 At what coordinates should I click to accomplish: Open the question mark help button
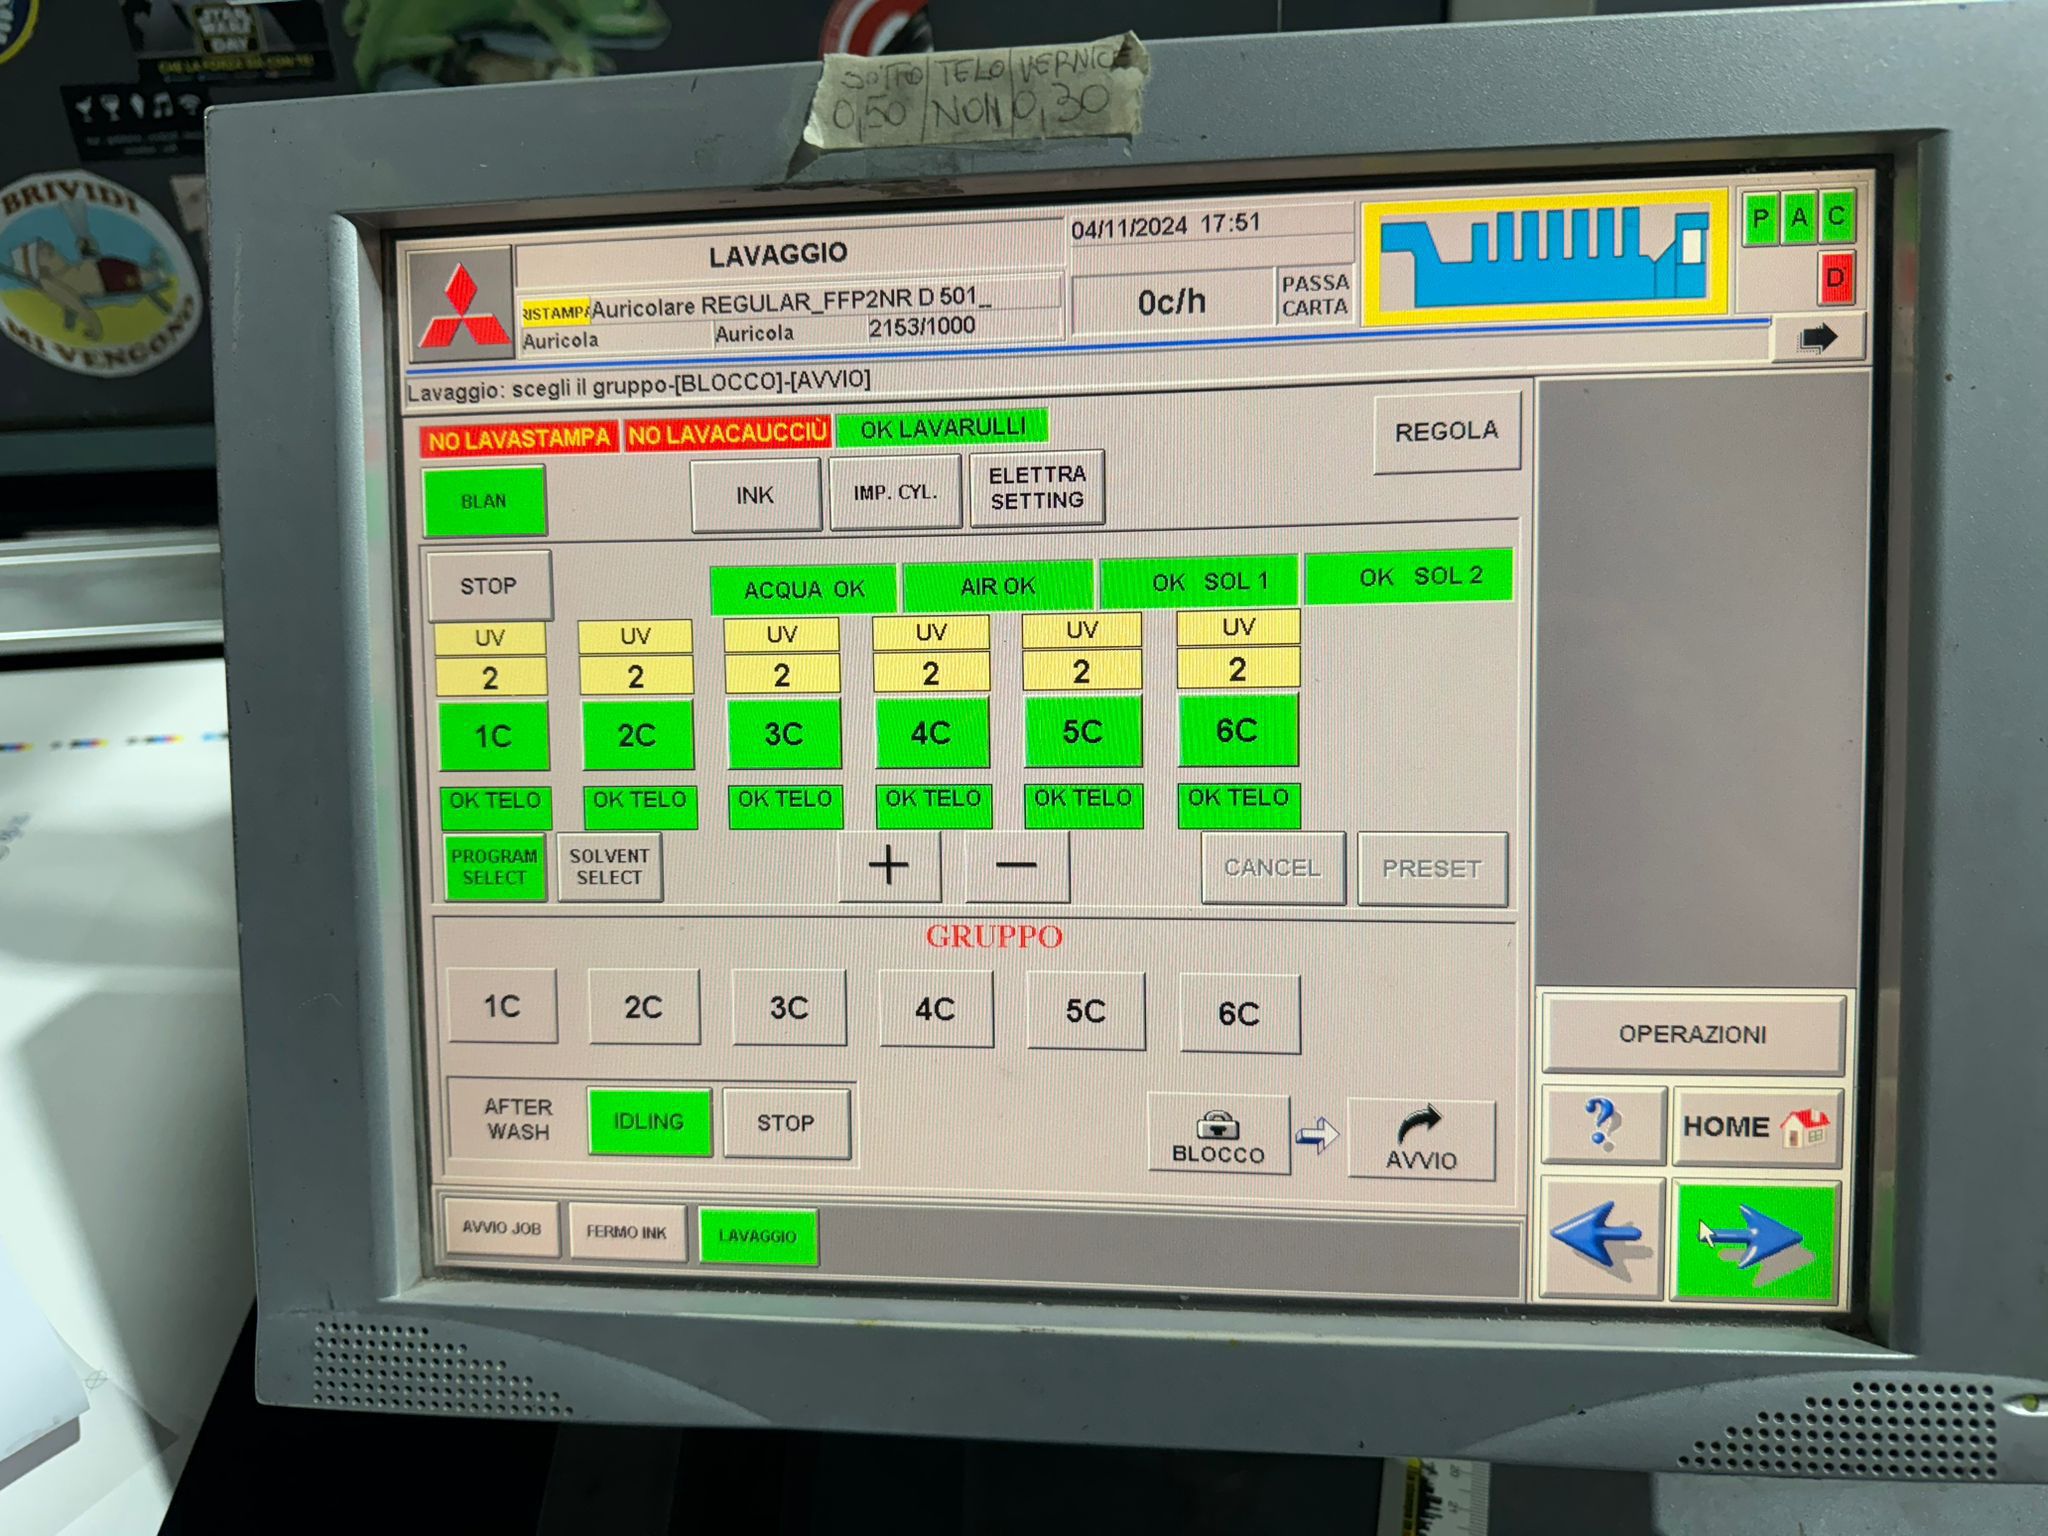1603,1125
